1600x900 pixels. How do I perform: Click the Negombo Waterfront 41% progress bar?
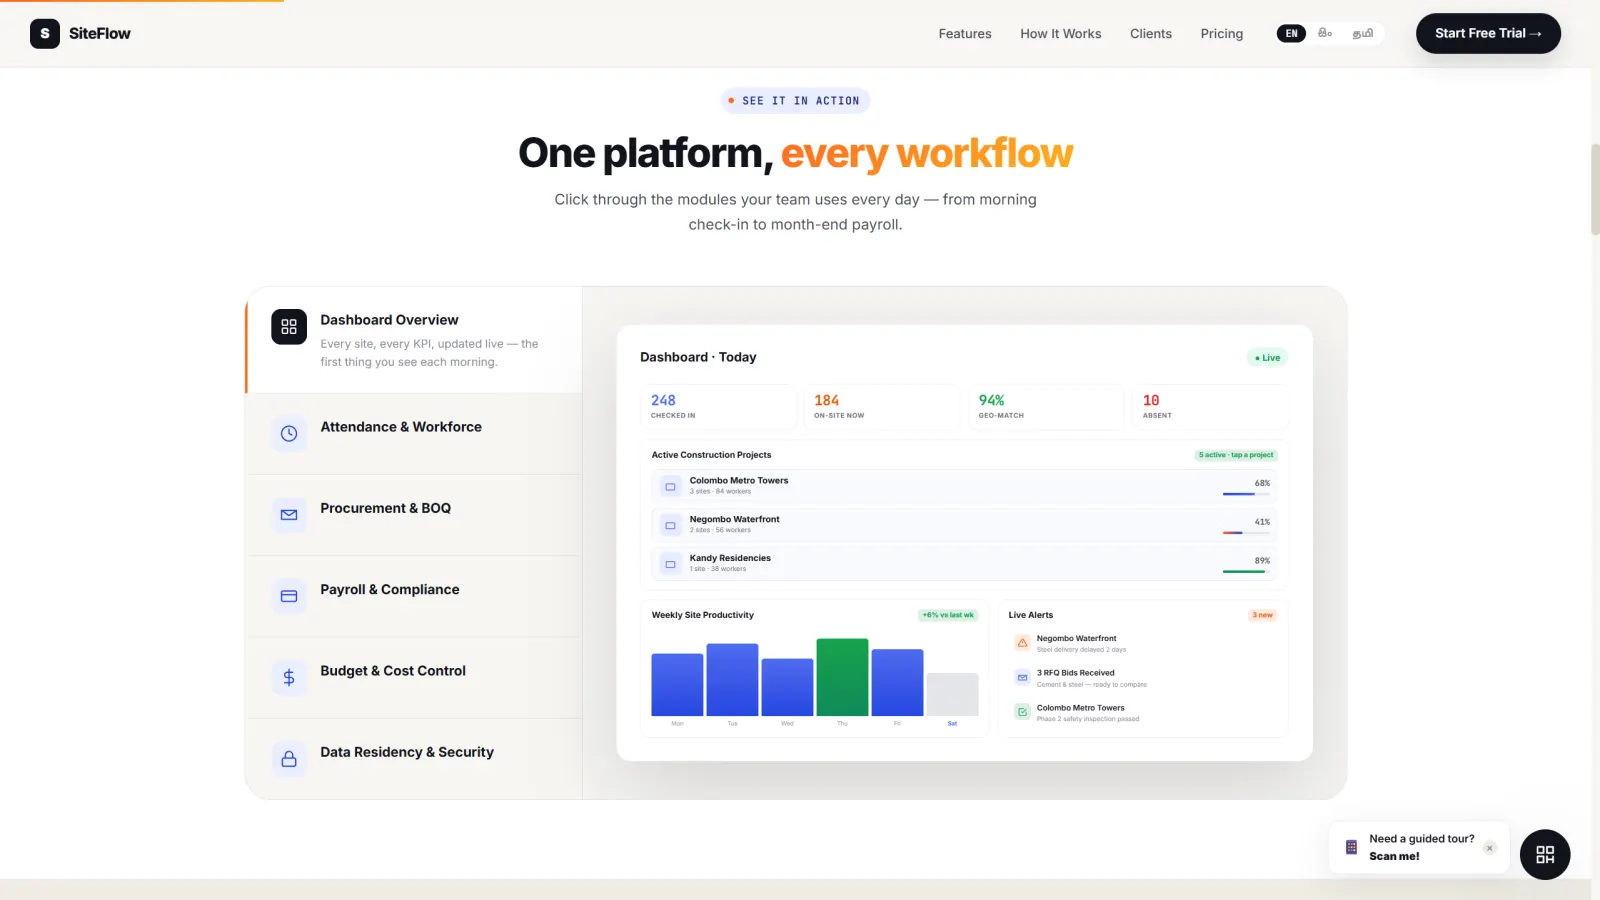click(x=1246, y=533)
